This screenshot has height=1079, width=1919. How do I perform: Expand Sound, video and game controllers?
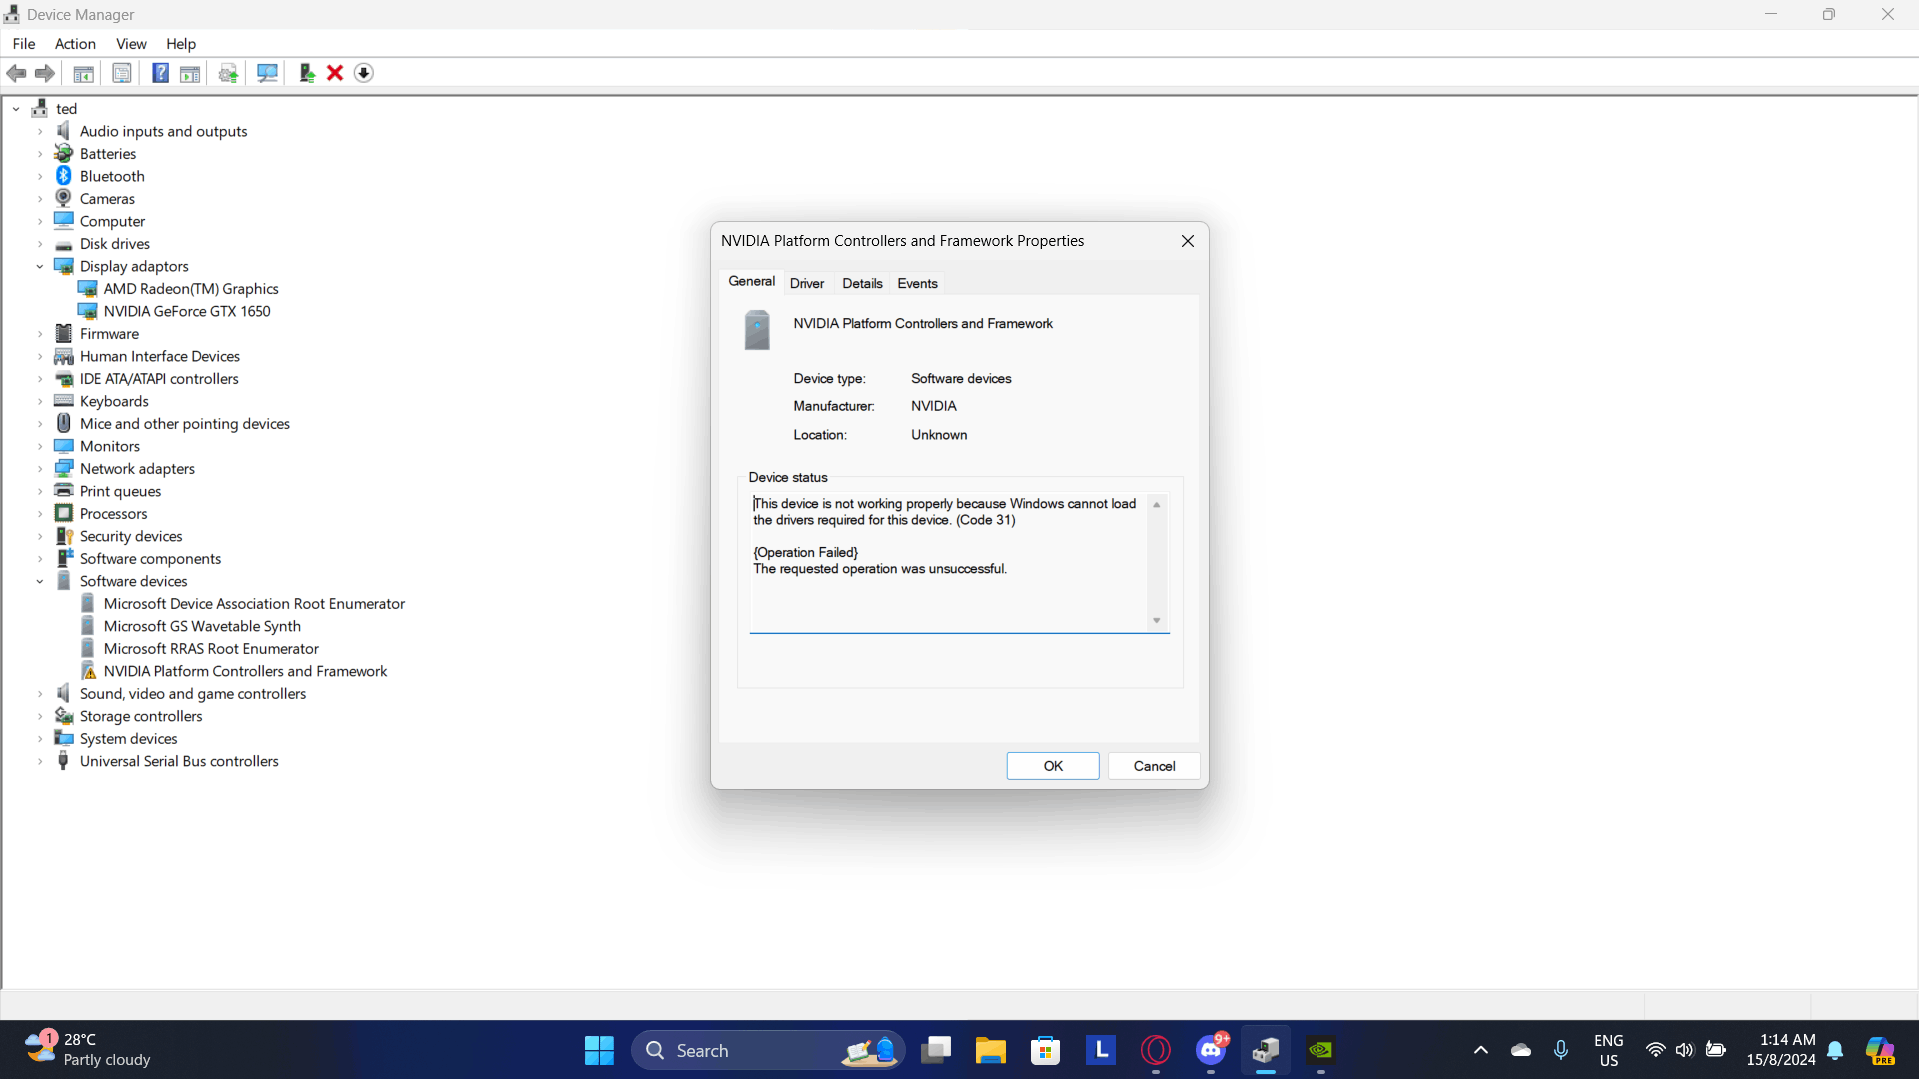[40, 694]
